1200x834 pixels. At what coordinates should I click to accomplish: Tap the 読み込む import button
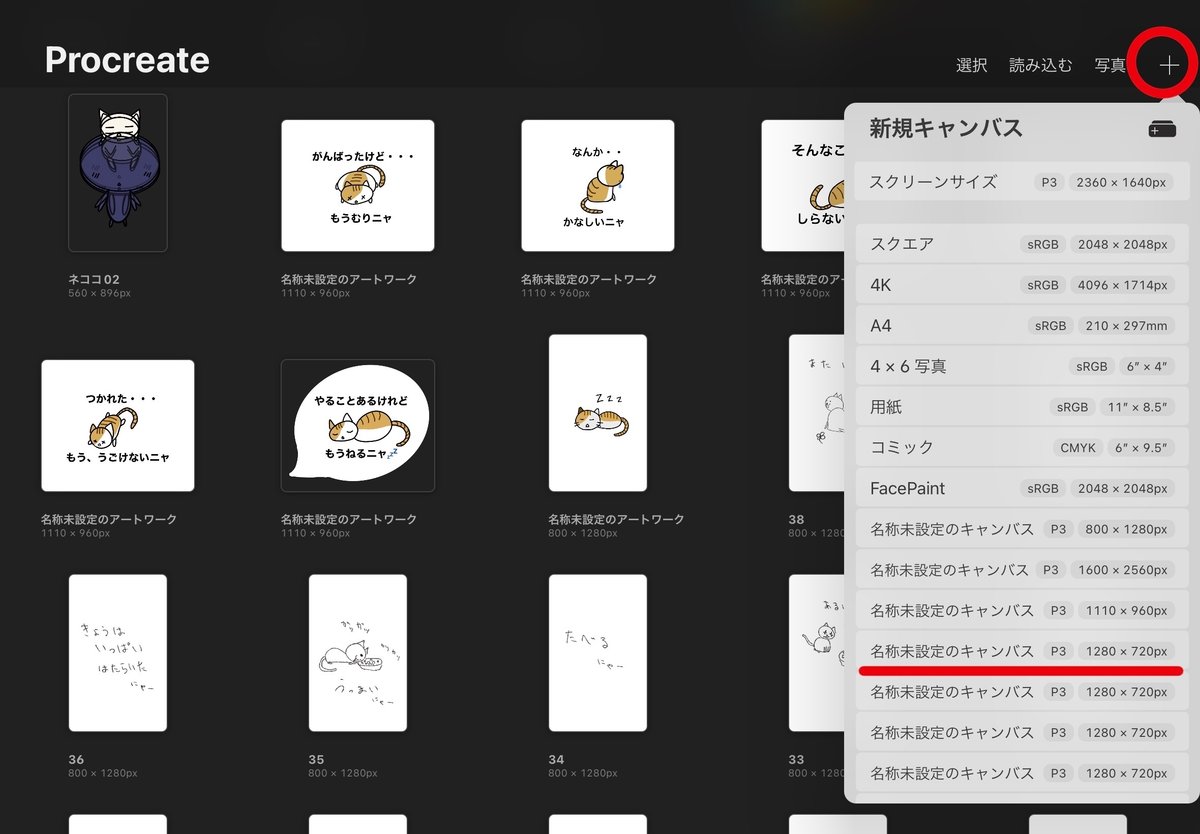point(1040,65)
